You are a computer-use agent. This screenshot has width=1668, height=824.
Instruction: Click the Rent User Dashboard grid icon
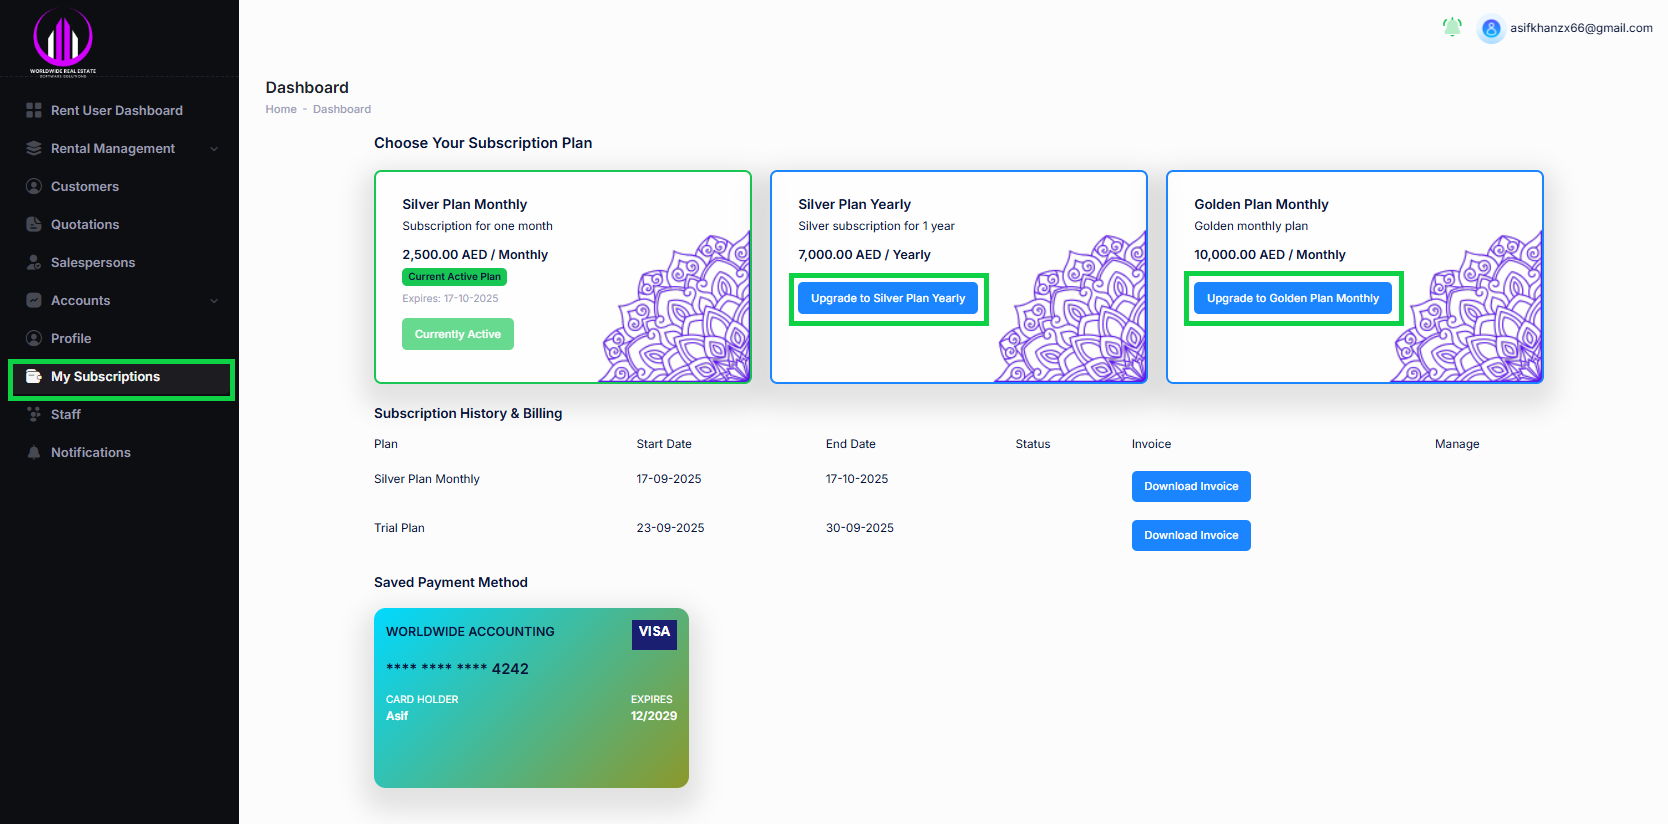coord(34,110)
